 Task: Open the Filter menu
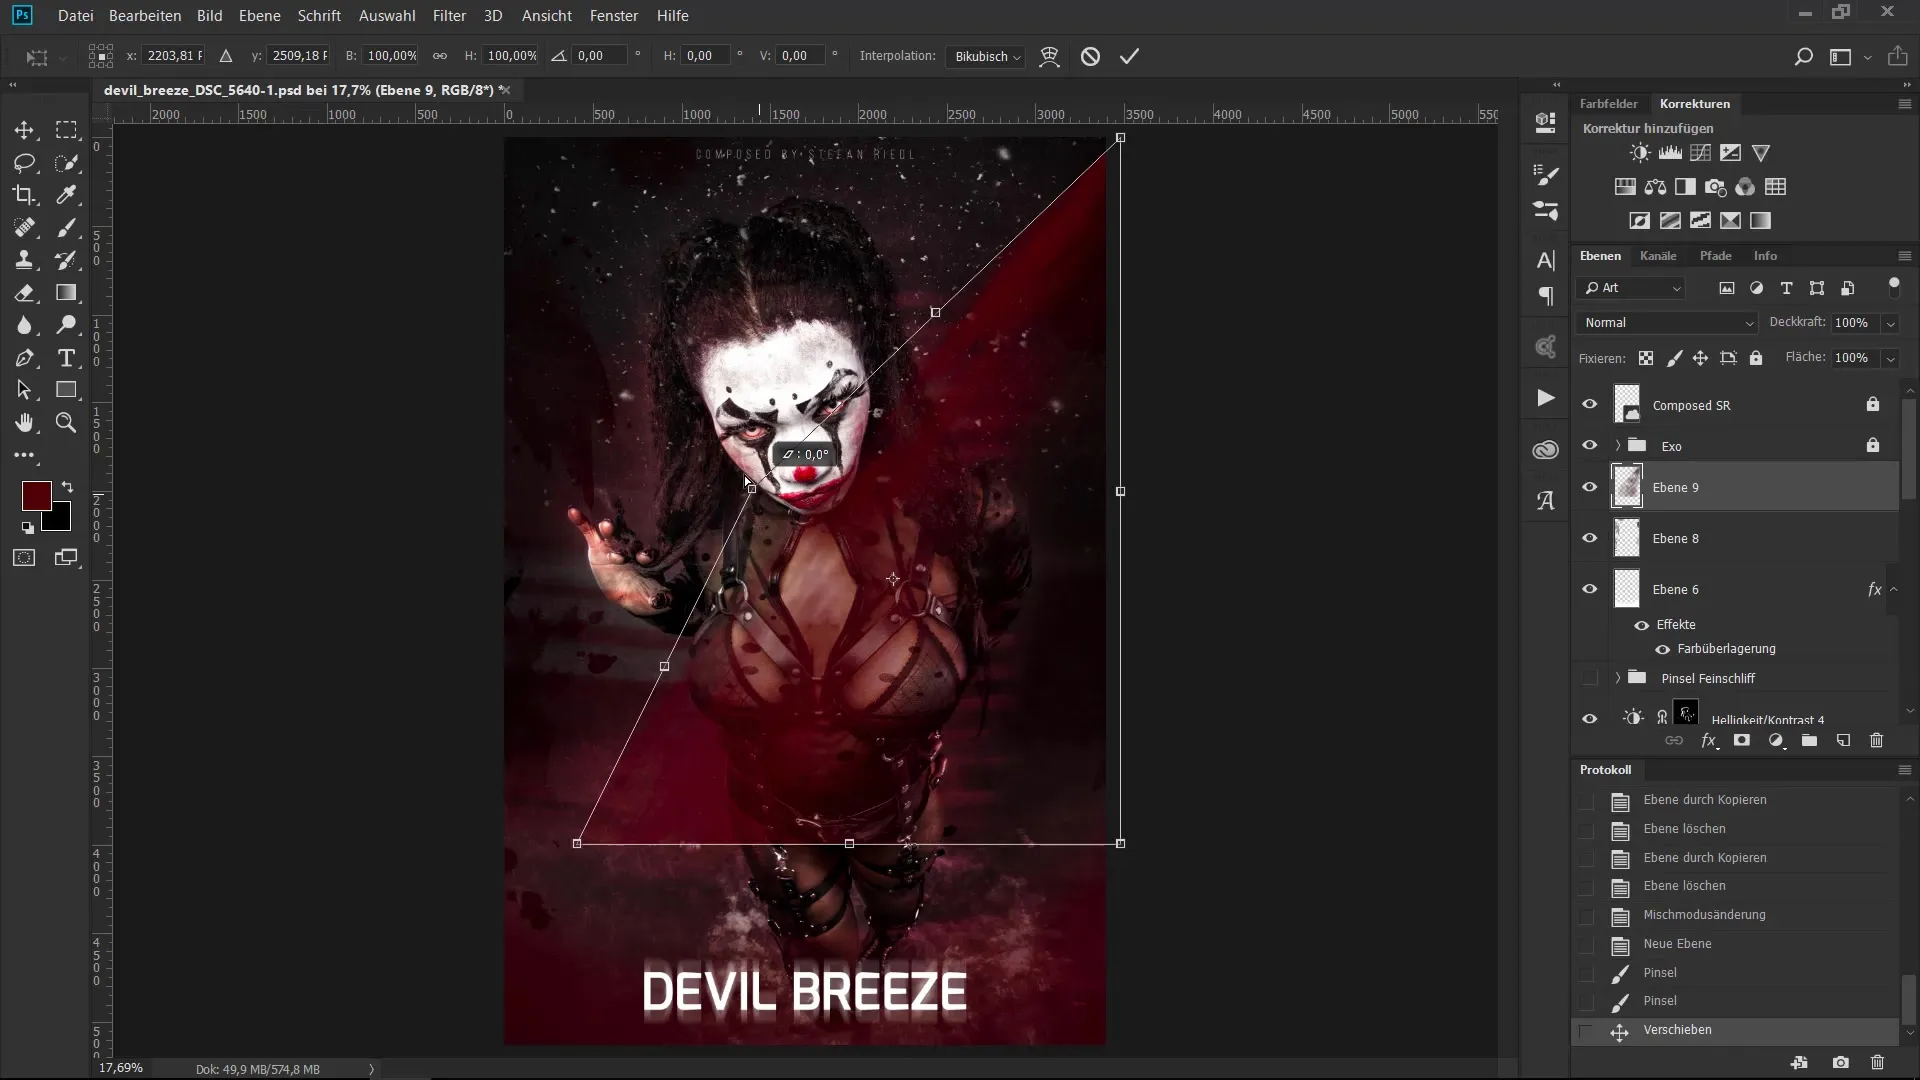point(449,16)
